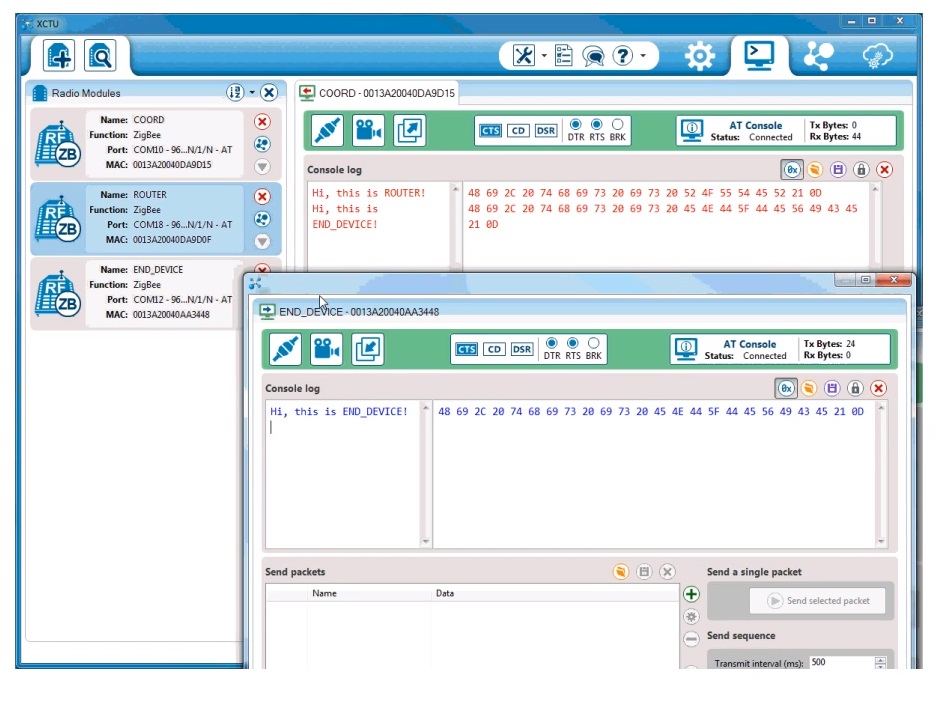Toggle RTS radio button in COORD console
Viewport: 941px width, 703px height.
597,124
